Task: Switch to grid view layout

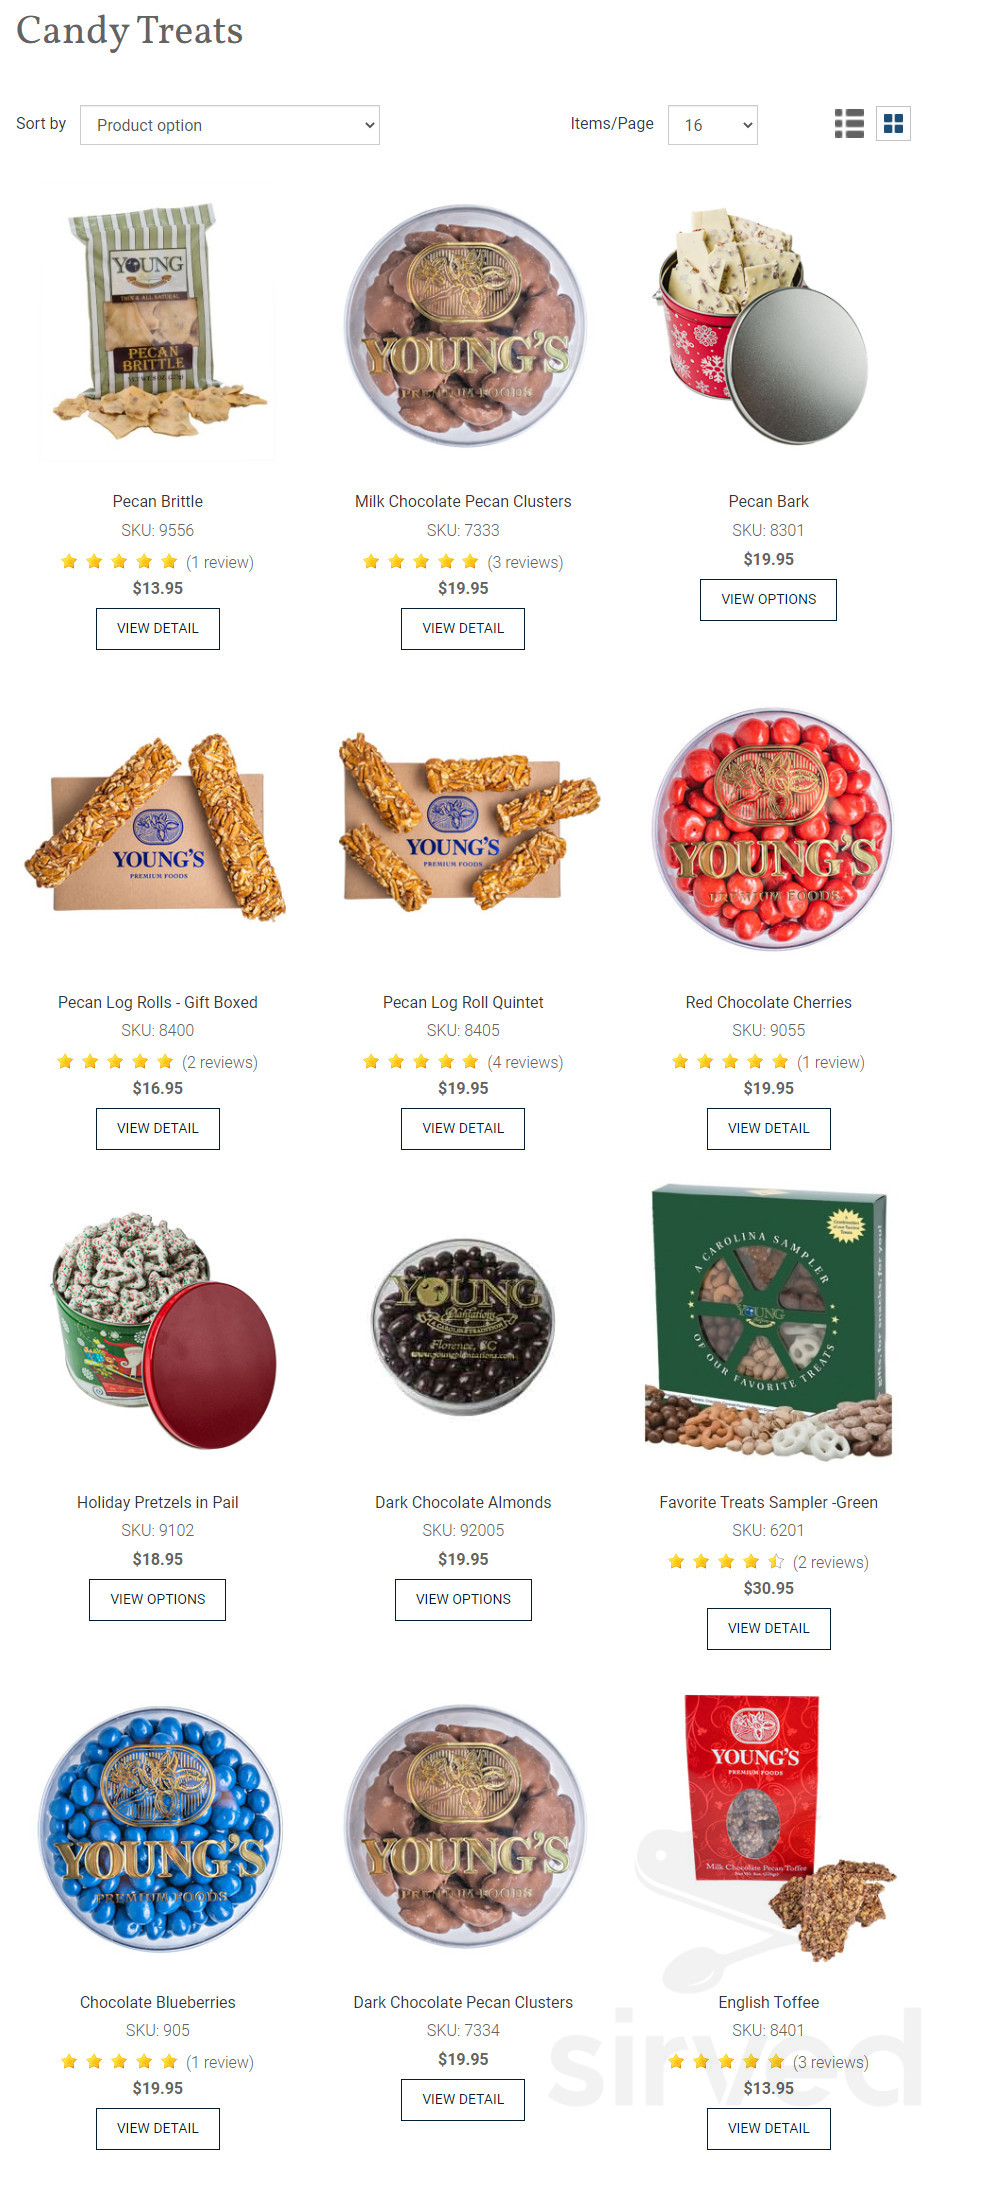Action: [893, 124]
